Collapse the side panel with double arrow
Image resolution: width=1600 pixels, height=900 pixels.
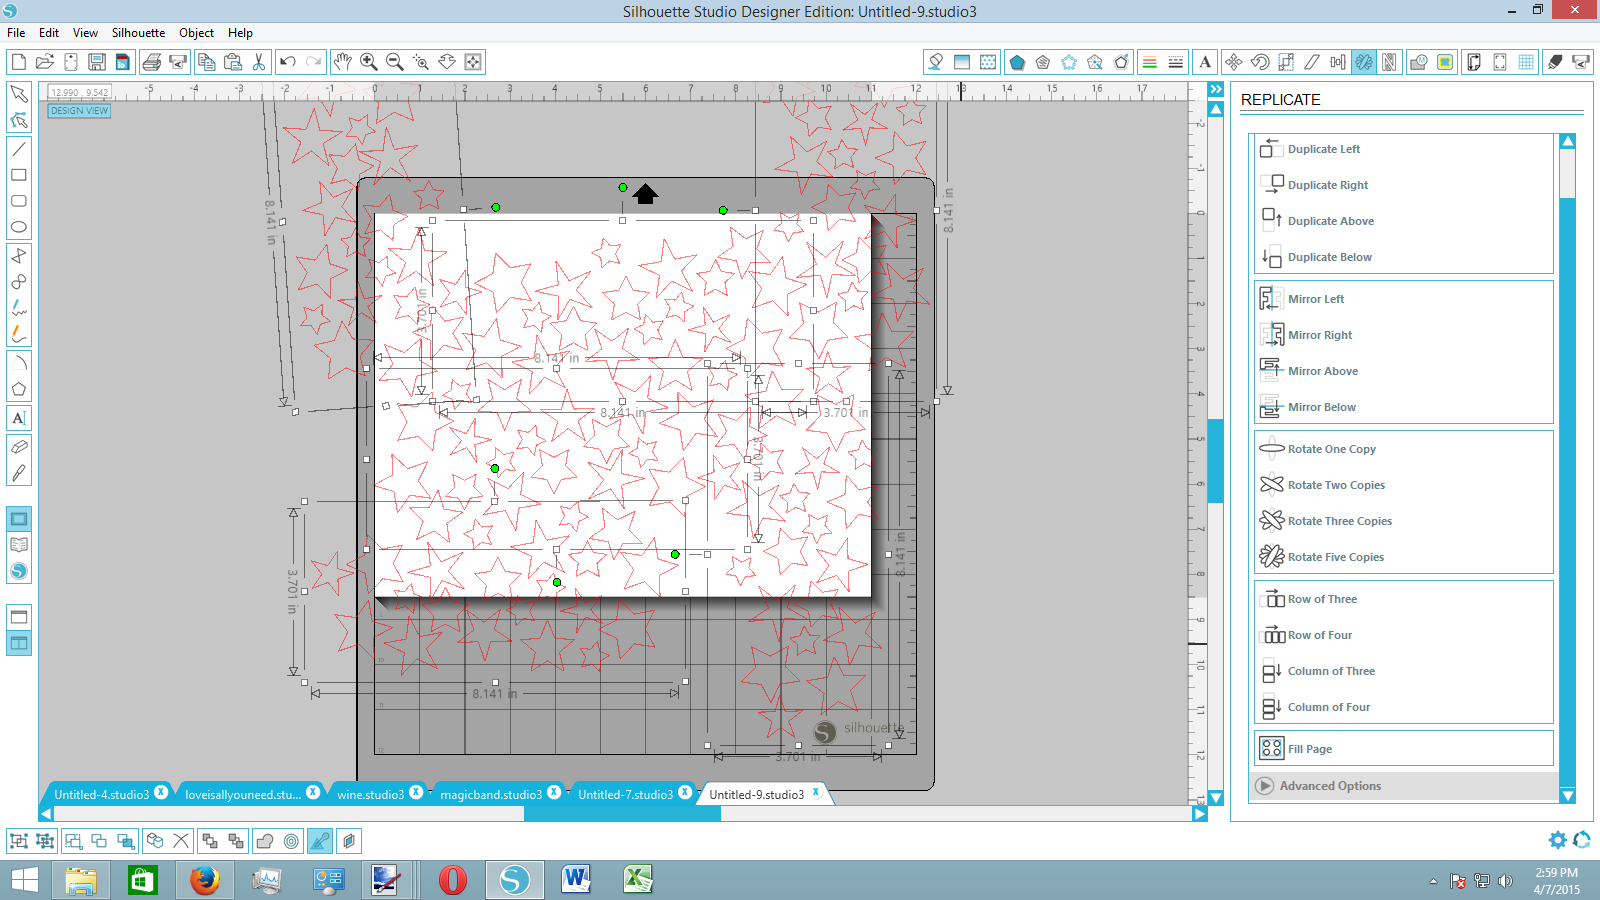click(x=1216, y=89)
